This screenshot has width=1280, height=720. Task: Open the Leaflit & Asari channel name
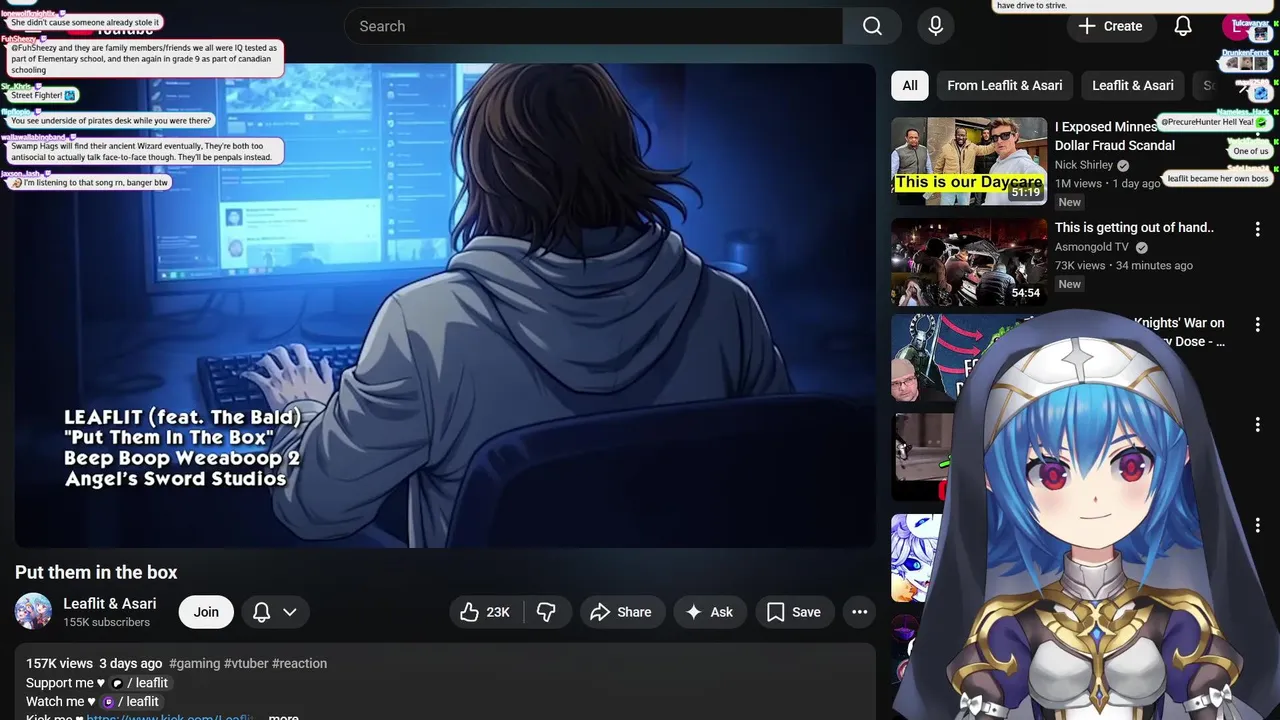[x=110, y=603]
